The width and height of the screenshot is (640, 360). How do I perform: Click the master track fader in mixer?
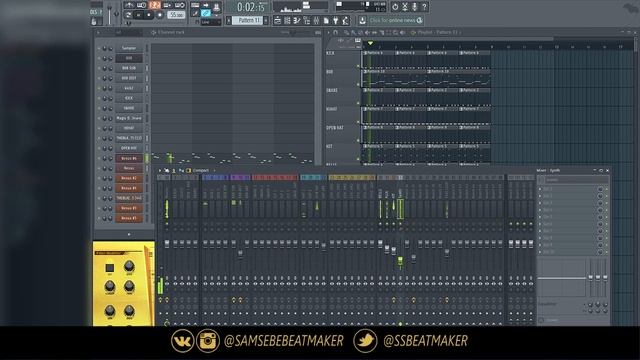coord(167,244)
